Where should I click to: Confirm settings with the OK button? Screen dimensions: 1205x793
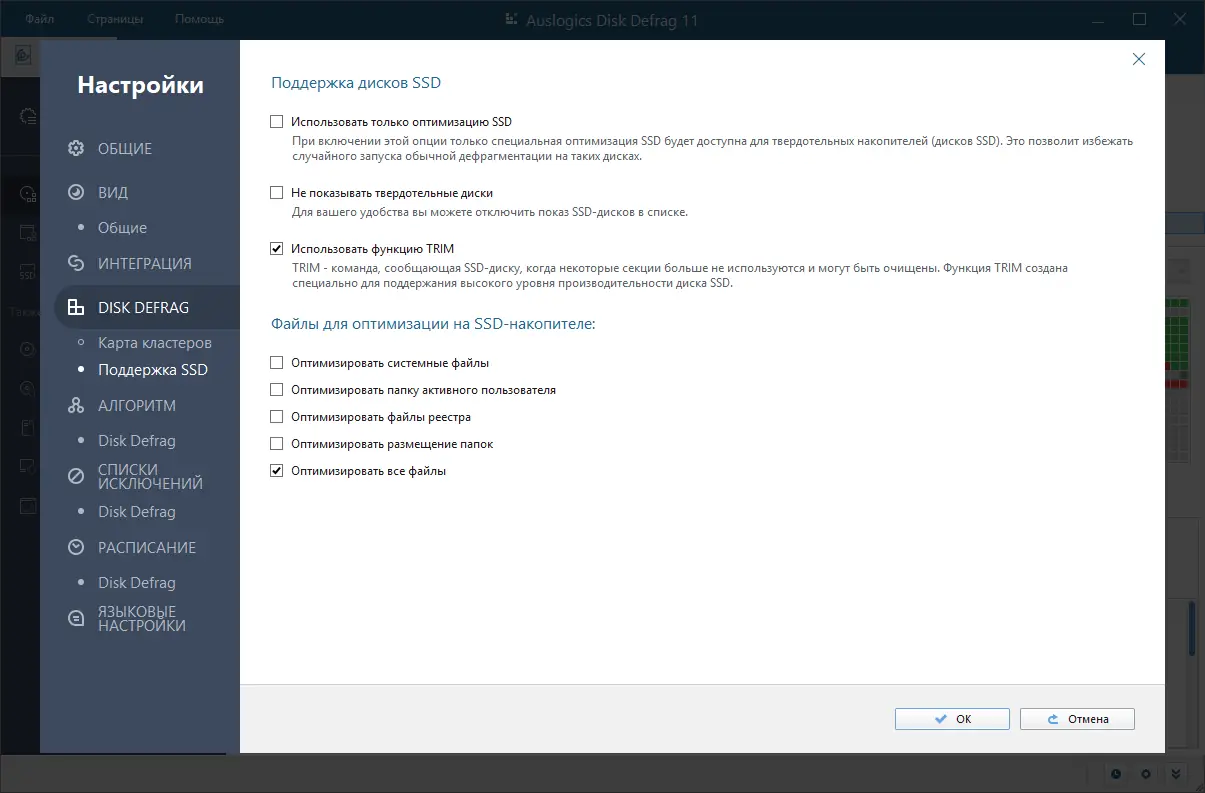click(952, 719)
